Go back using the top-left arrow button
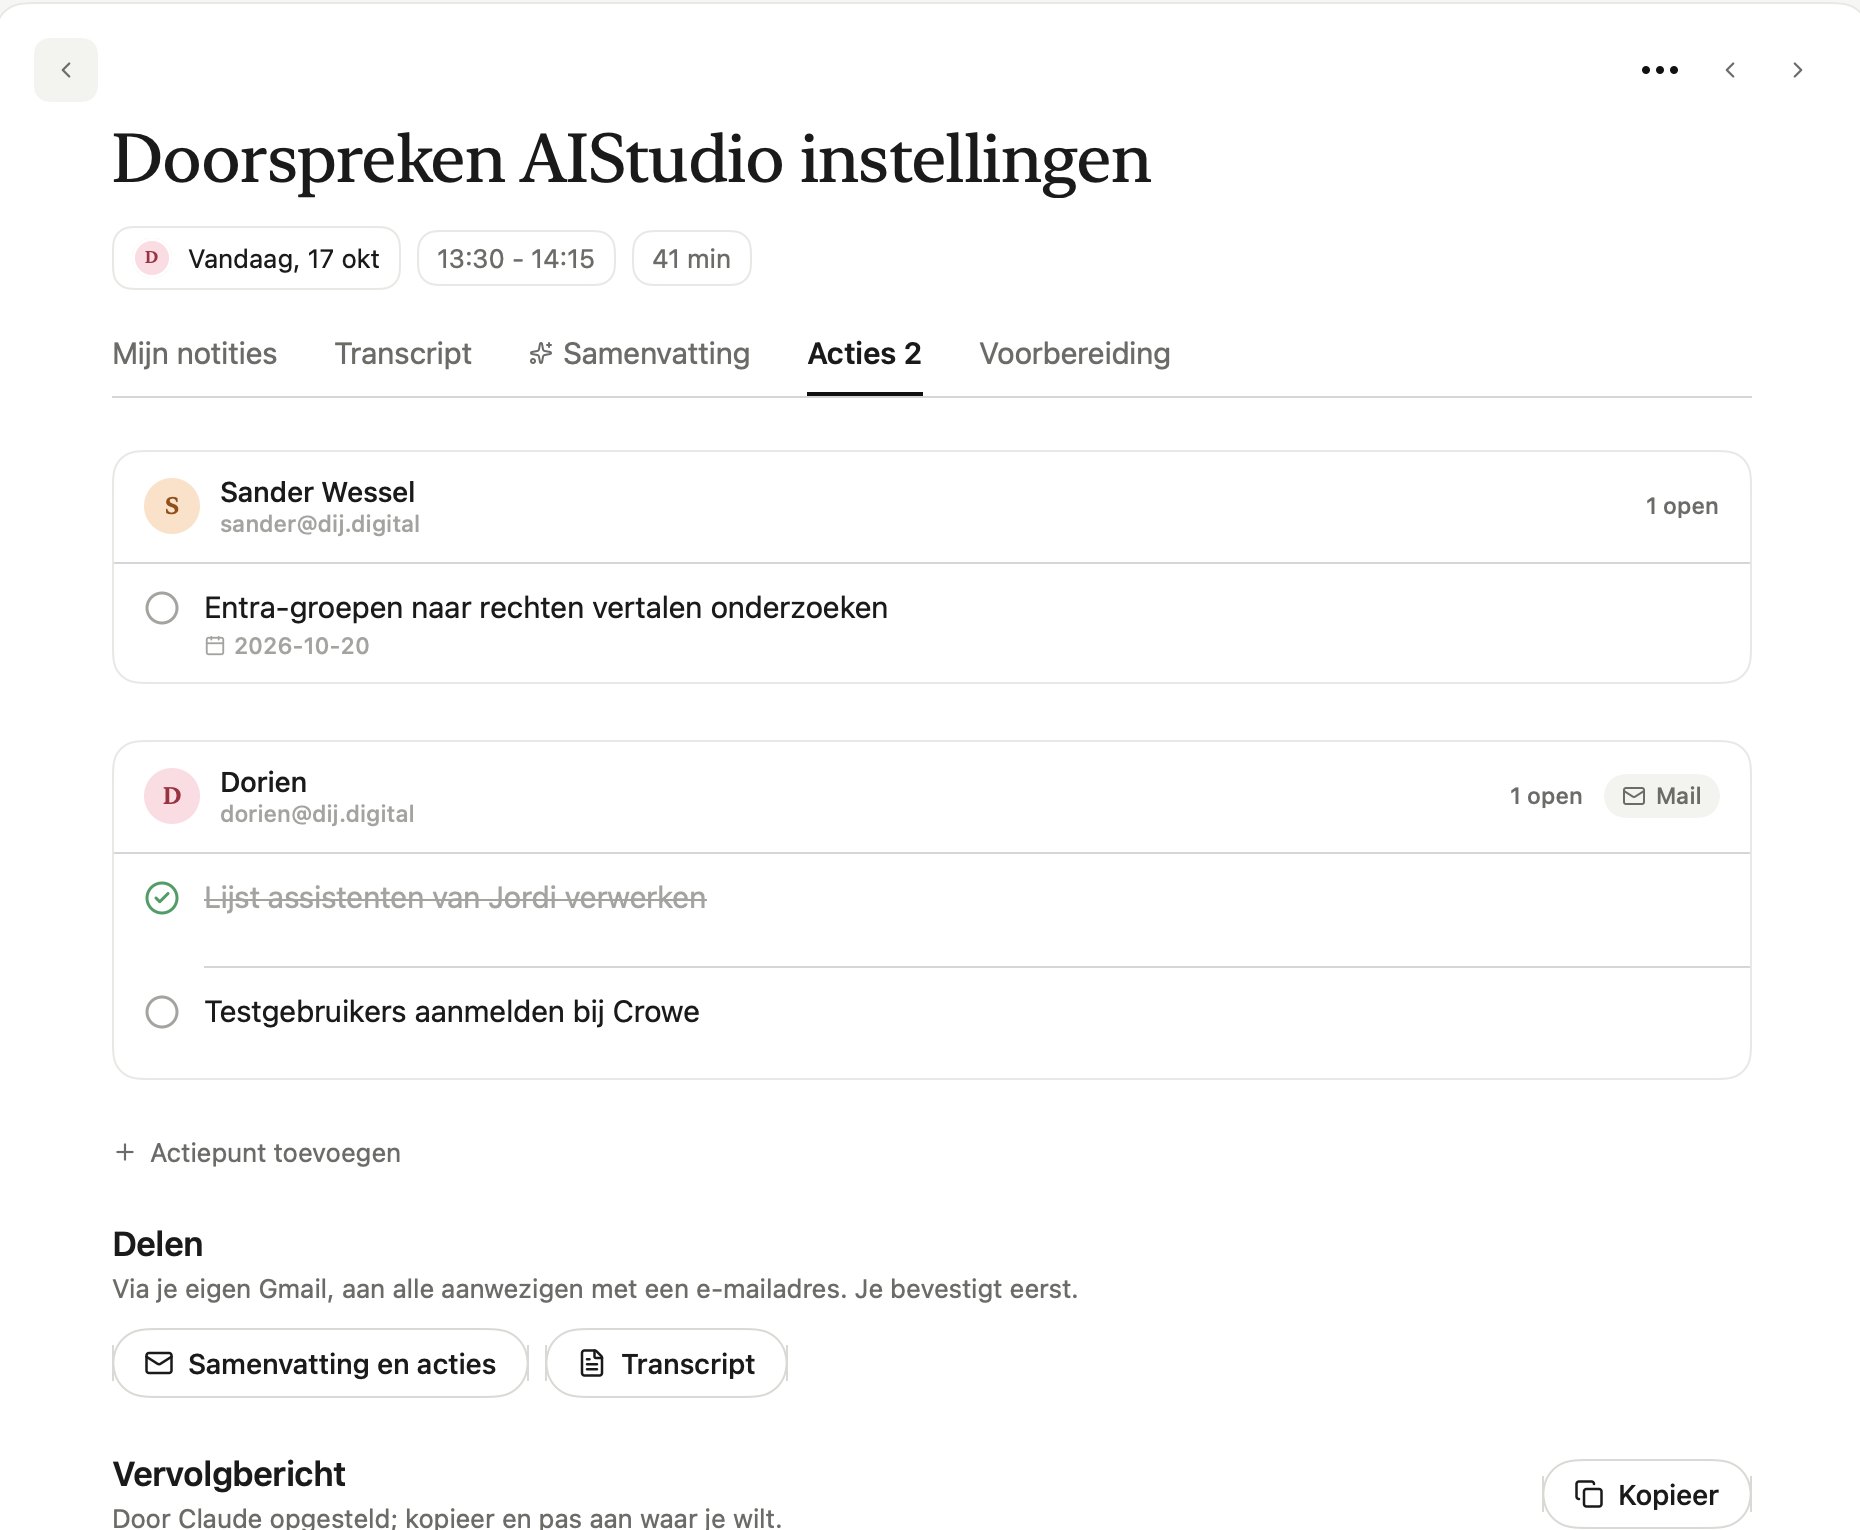Viewport: 1860px width, 1530px height. 66,70
